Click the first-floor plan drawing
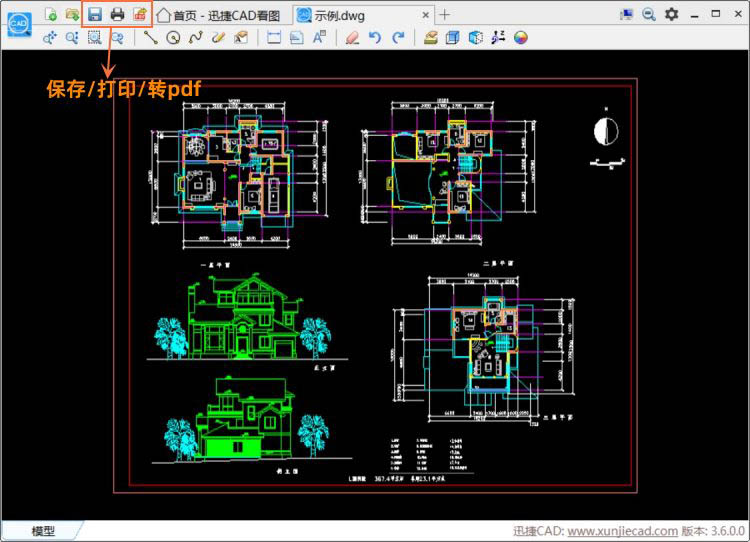Viewport: 750px width, 542px height. [x=238, y=175]
